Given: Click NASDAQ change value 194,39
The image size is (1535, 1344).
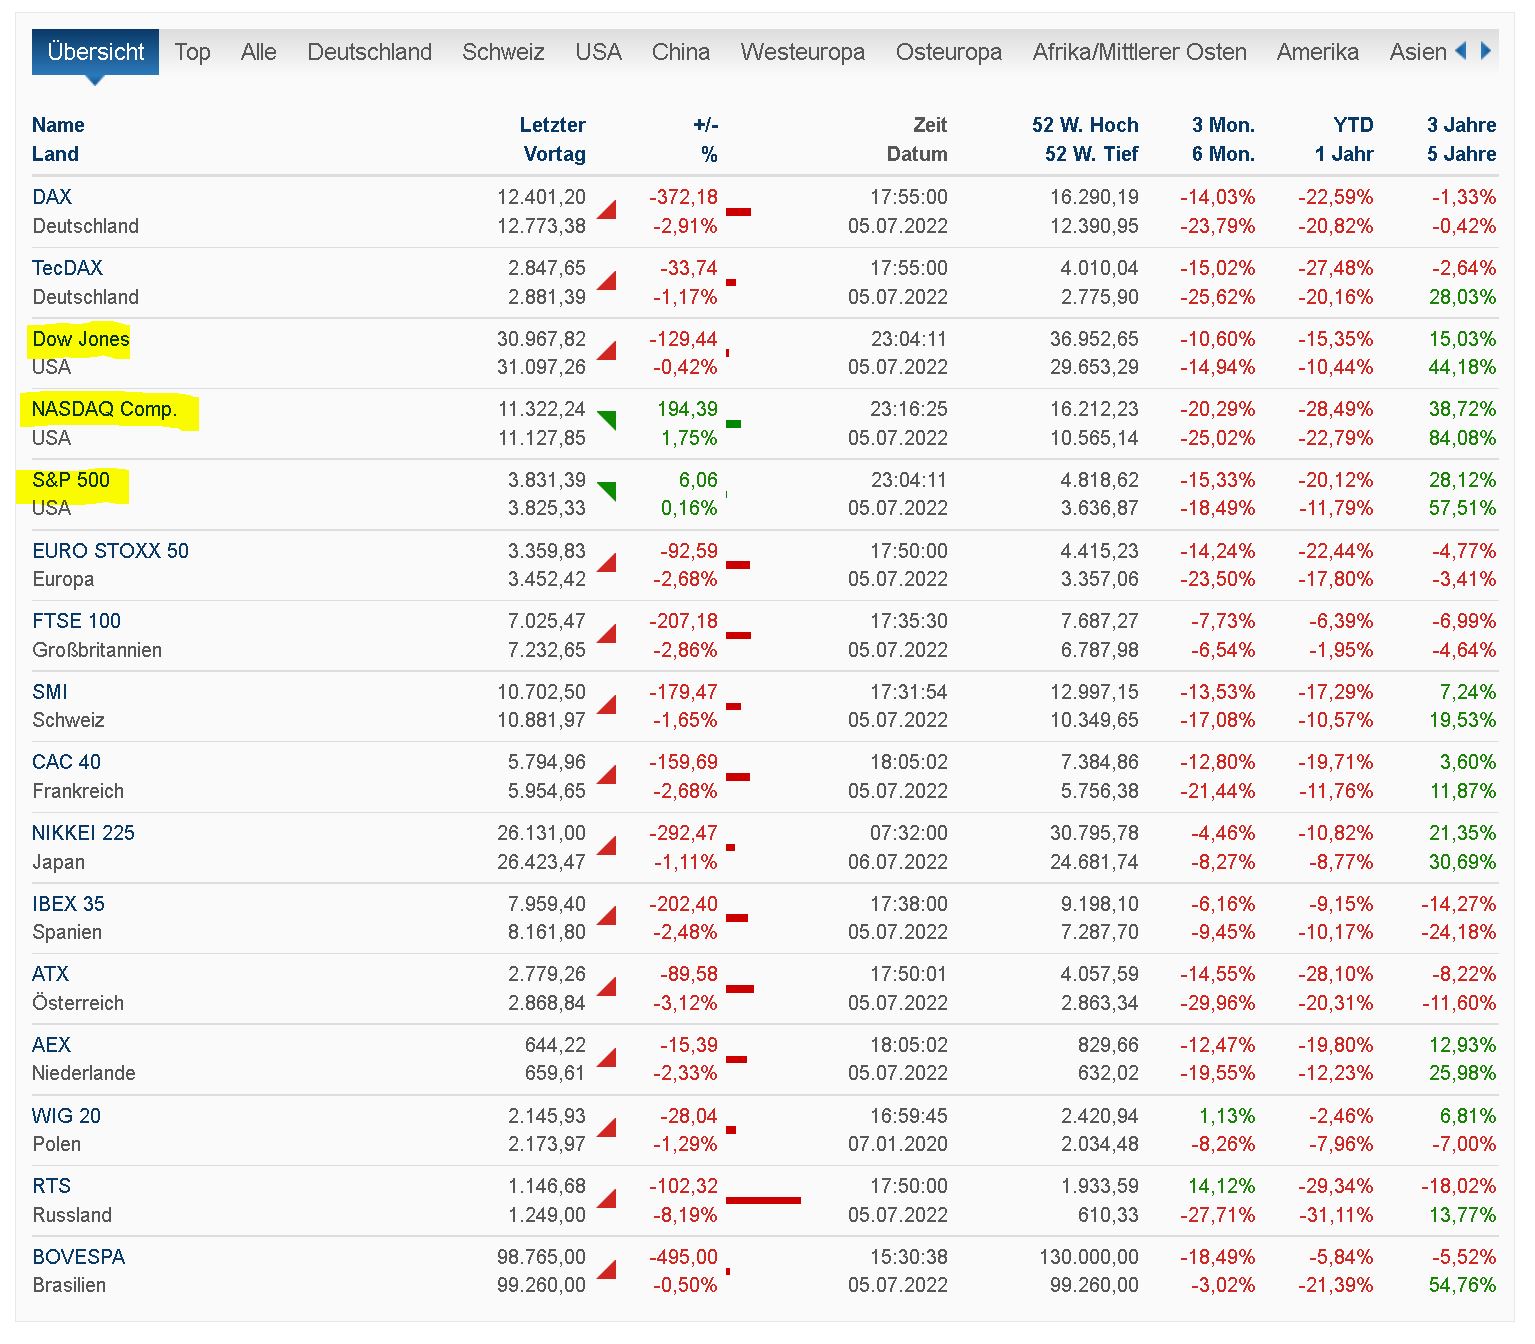Looking at the screenshot, I should (x=687, y=409).
